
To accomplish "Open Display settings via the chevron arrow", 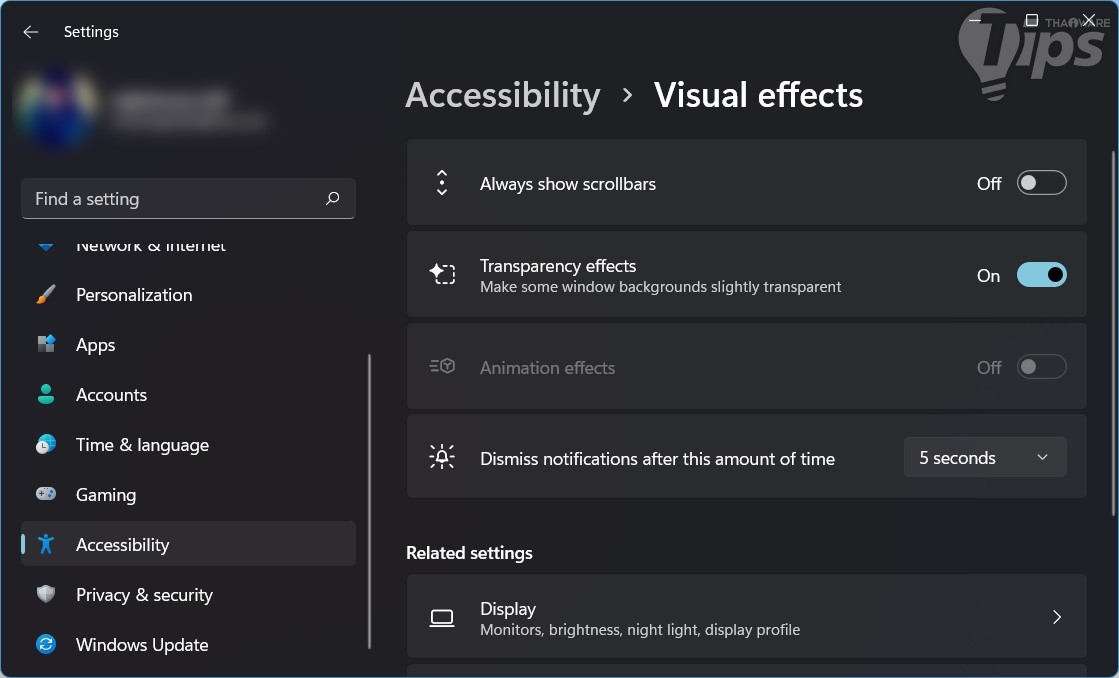I will 1057,618.
